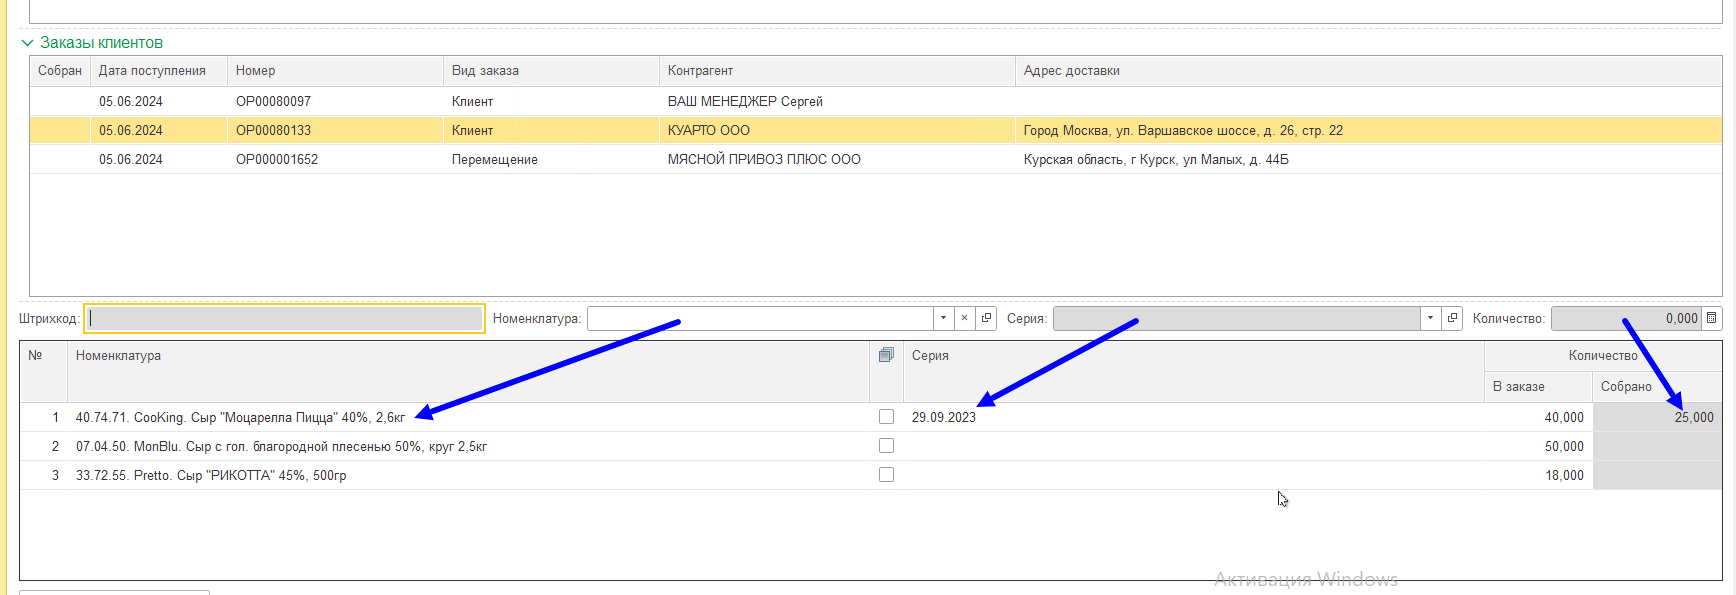This screenshot has height=595, width=1736.
Task: Click contractor ВАШ МЕНЕДЖЕР Сергей
Action: coord(745,101)
